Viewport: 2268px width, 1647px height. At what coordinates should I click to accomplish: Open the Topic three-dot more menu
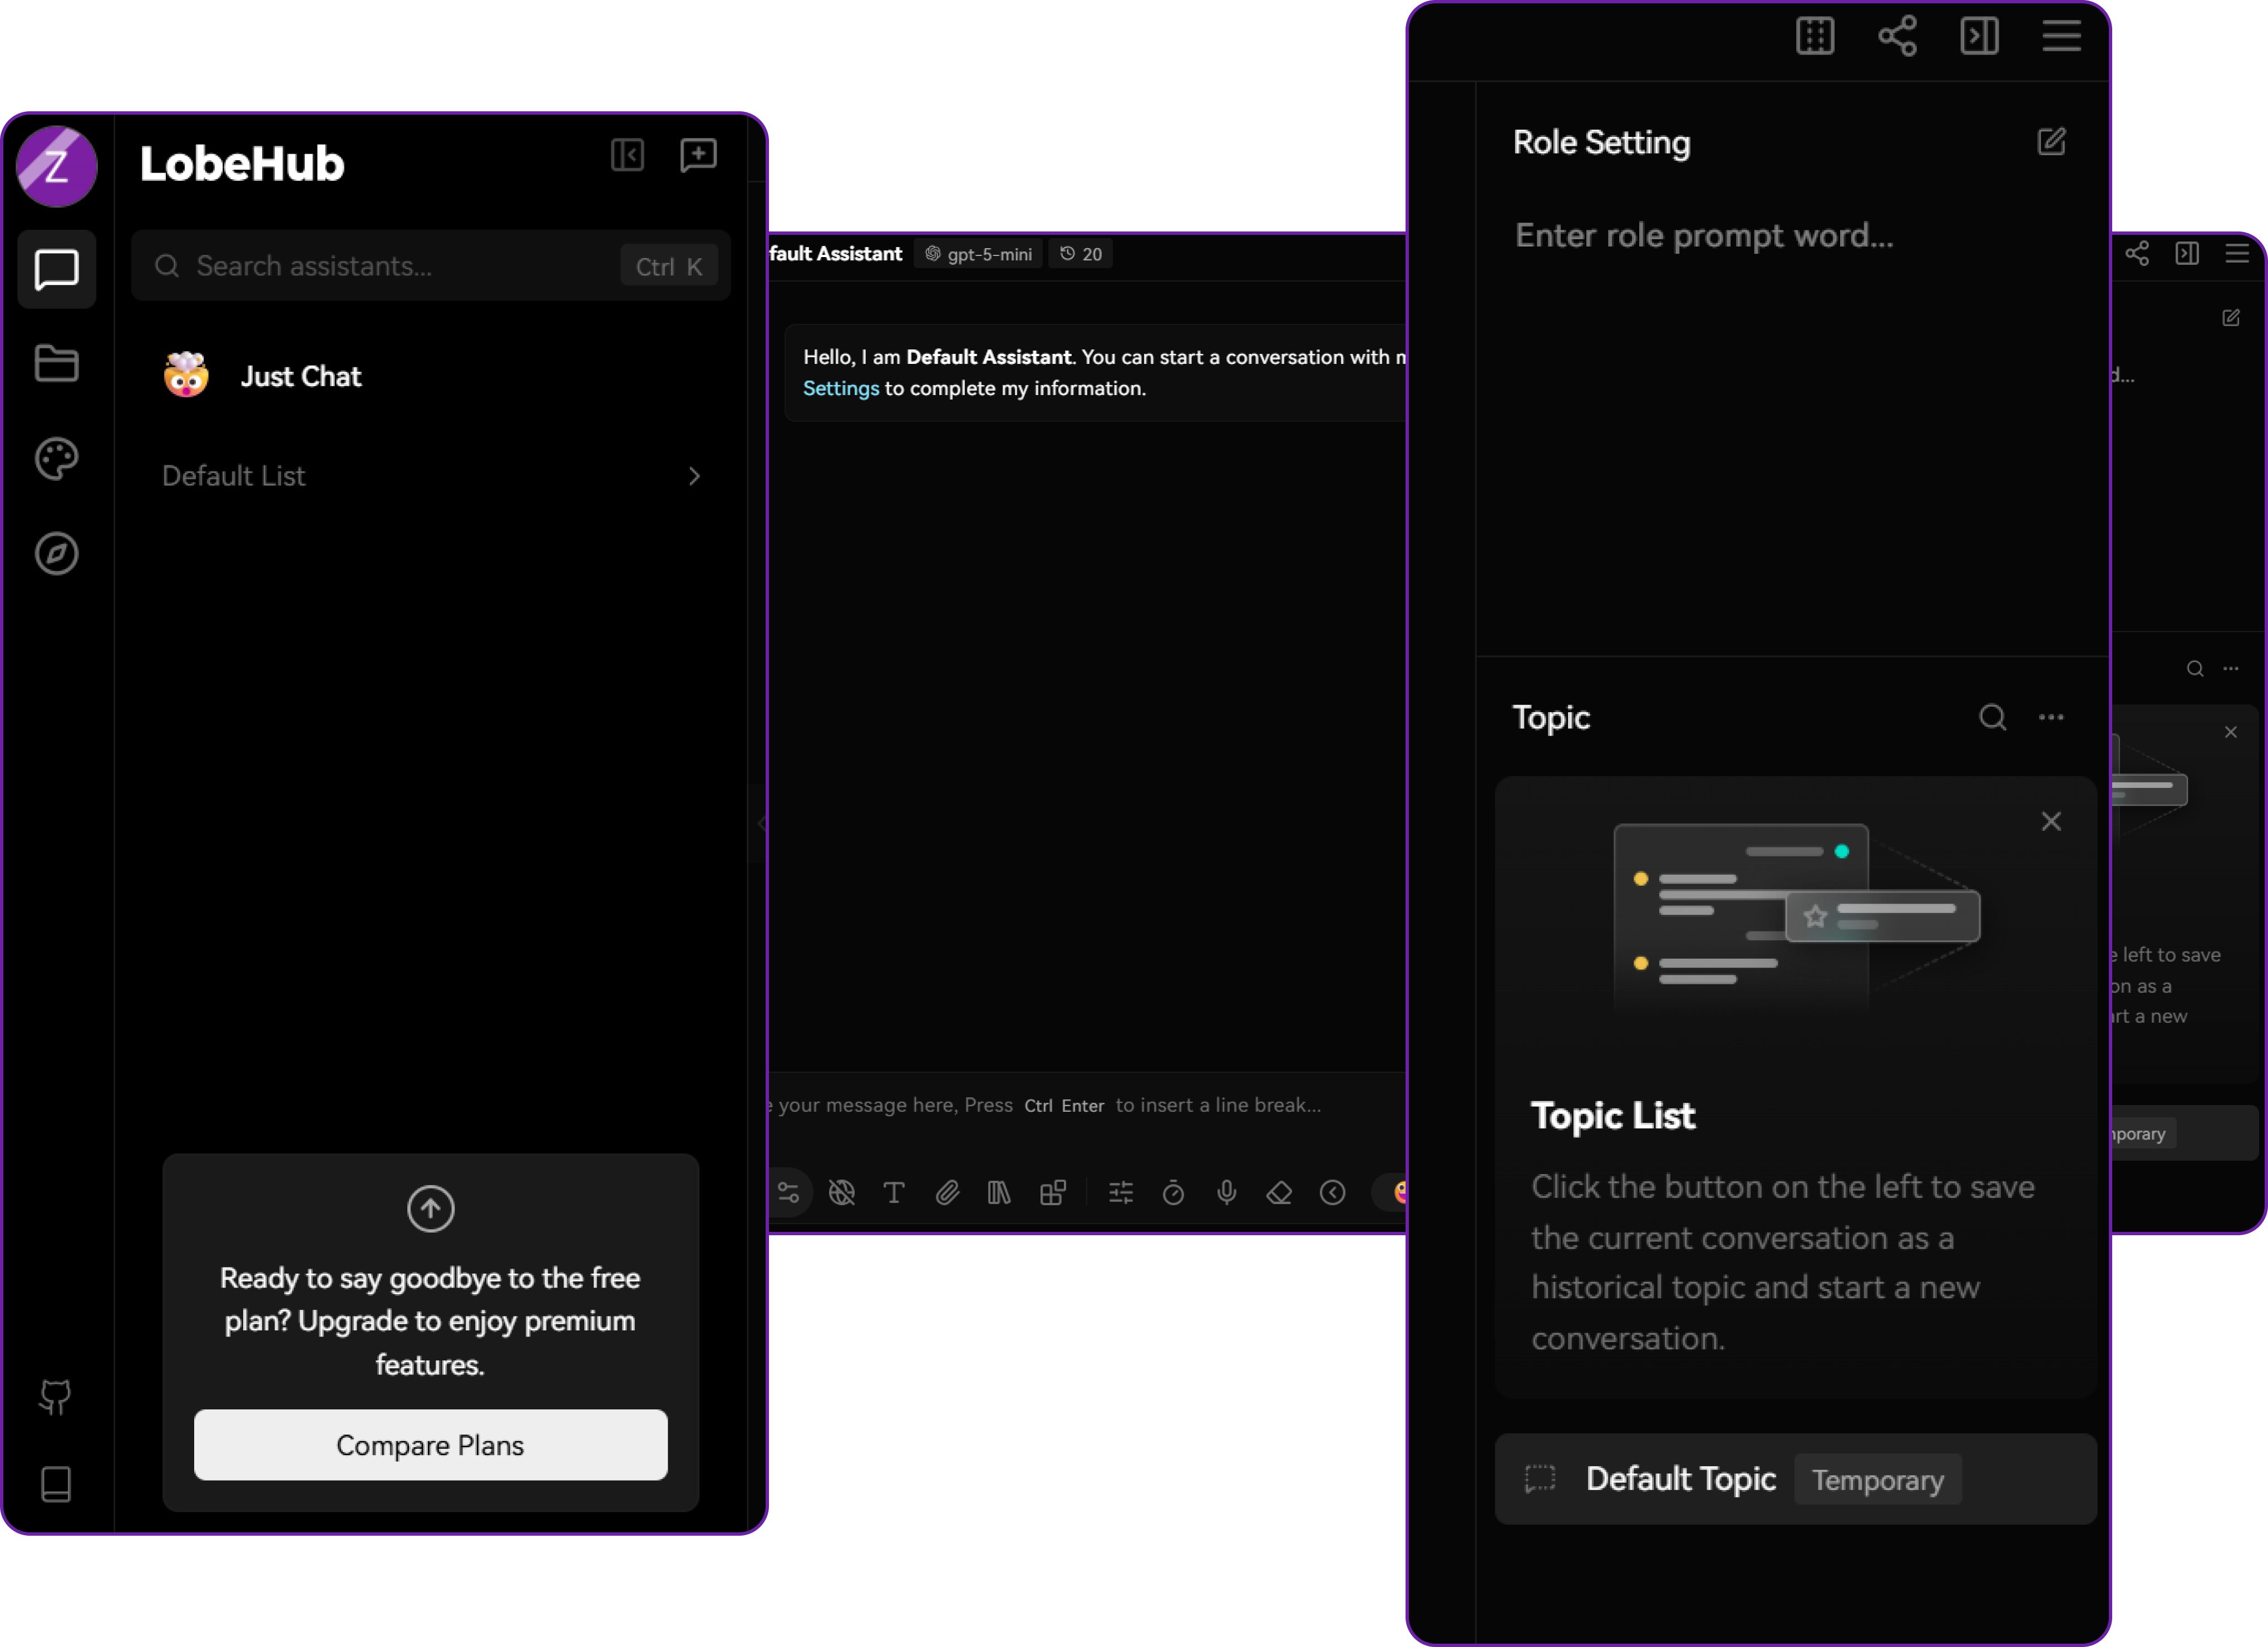coord(2050,717)
